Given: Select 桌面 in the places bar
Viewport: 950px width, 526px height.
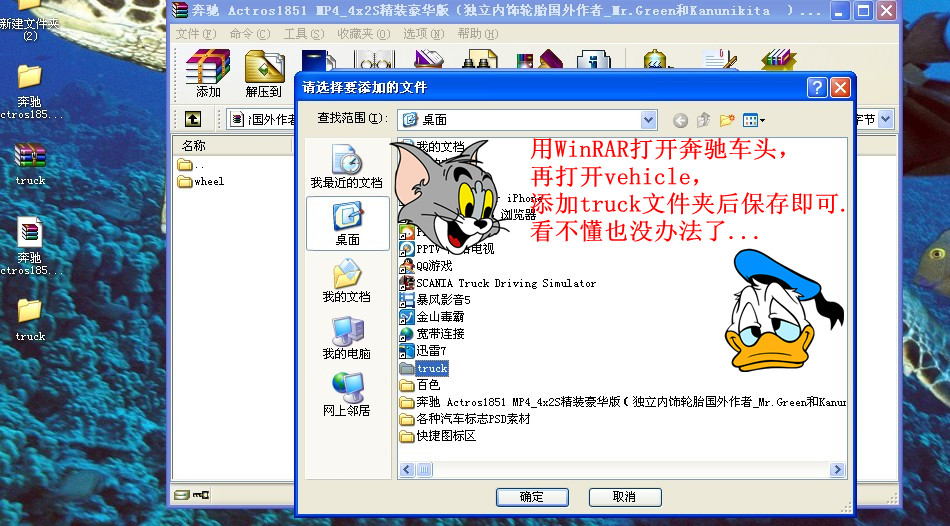Looking at the screenshot, I should 348,223.
